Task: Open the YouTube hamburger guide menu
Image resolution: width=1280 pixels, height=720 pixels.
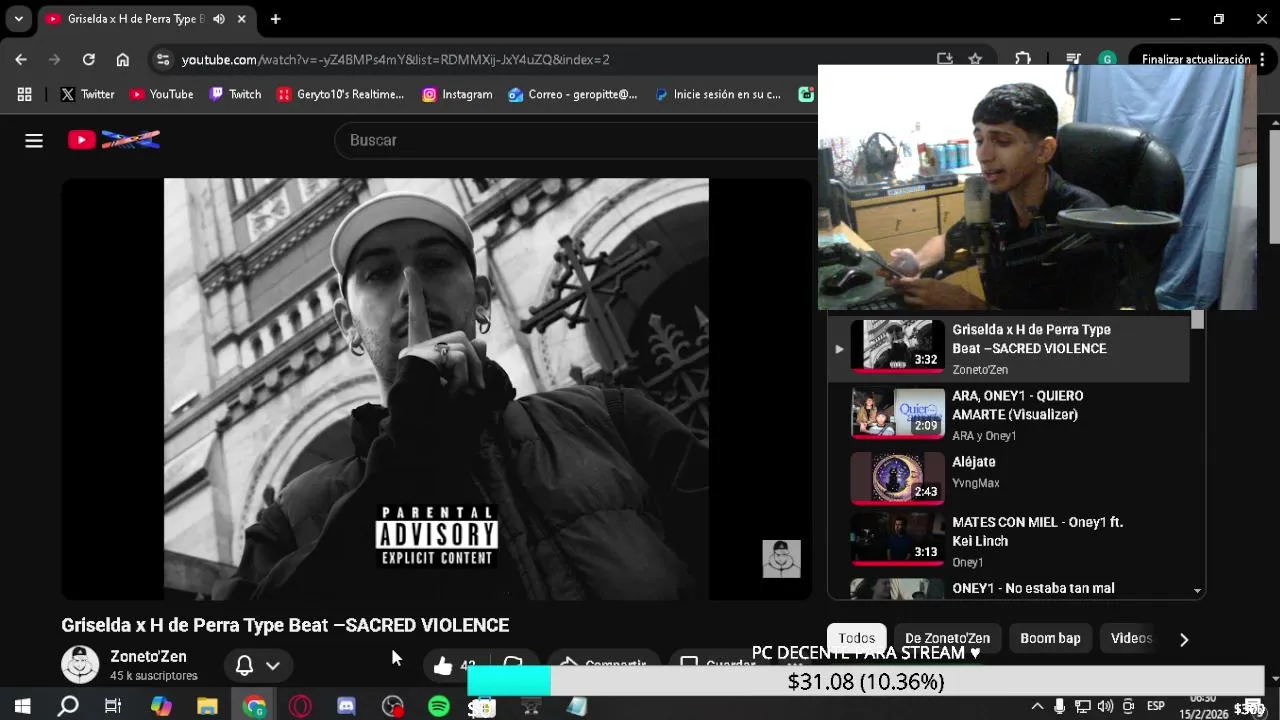Action: click(x=34, y=140)
